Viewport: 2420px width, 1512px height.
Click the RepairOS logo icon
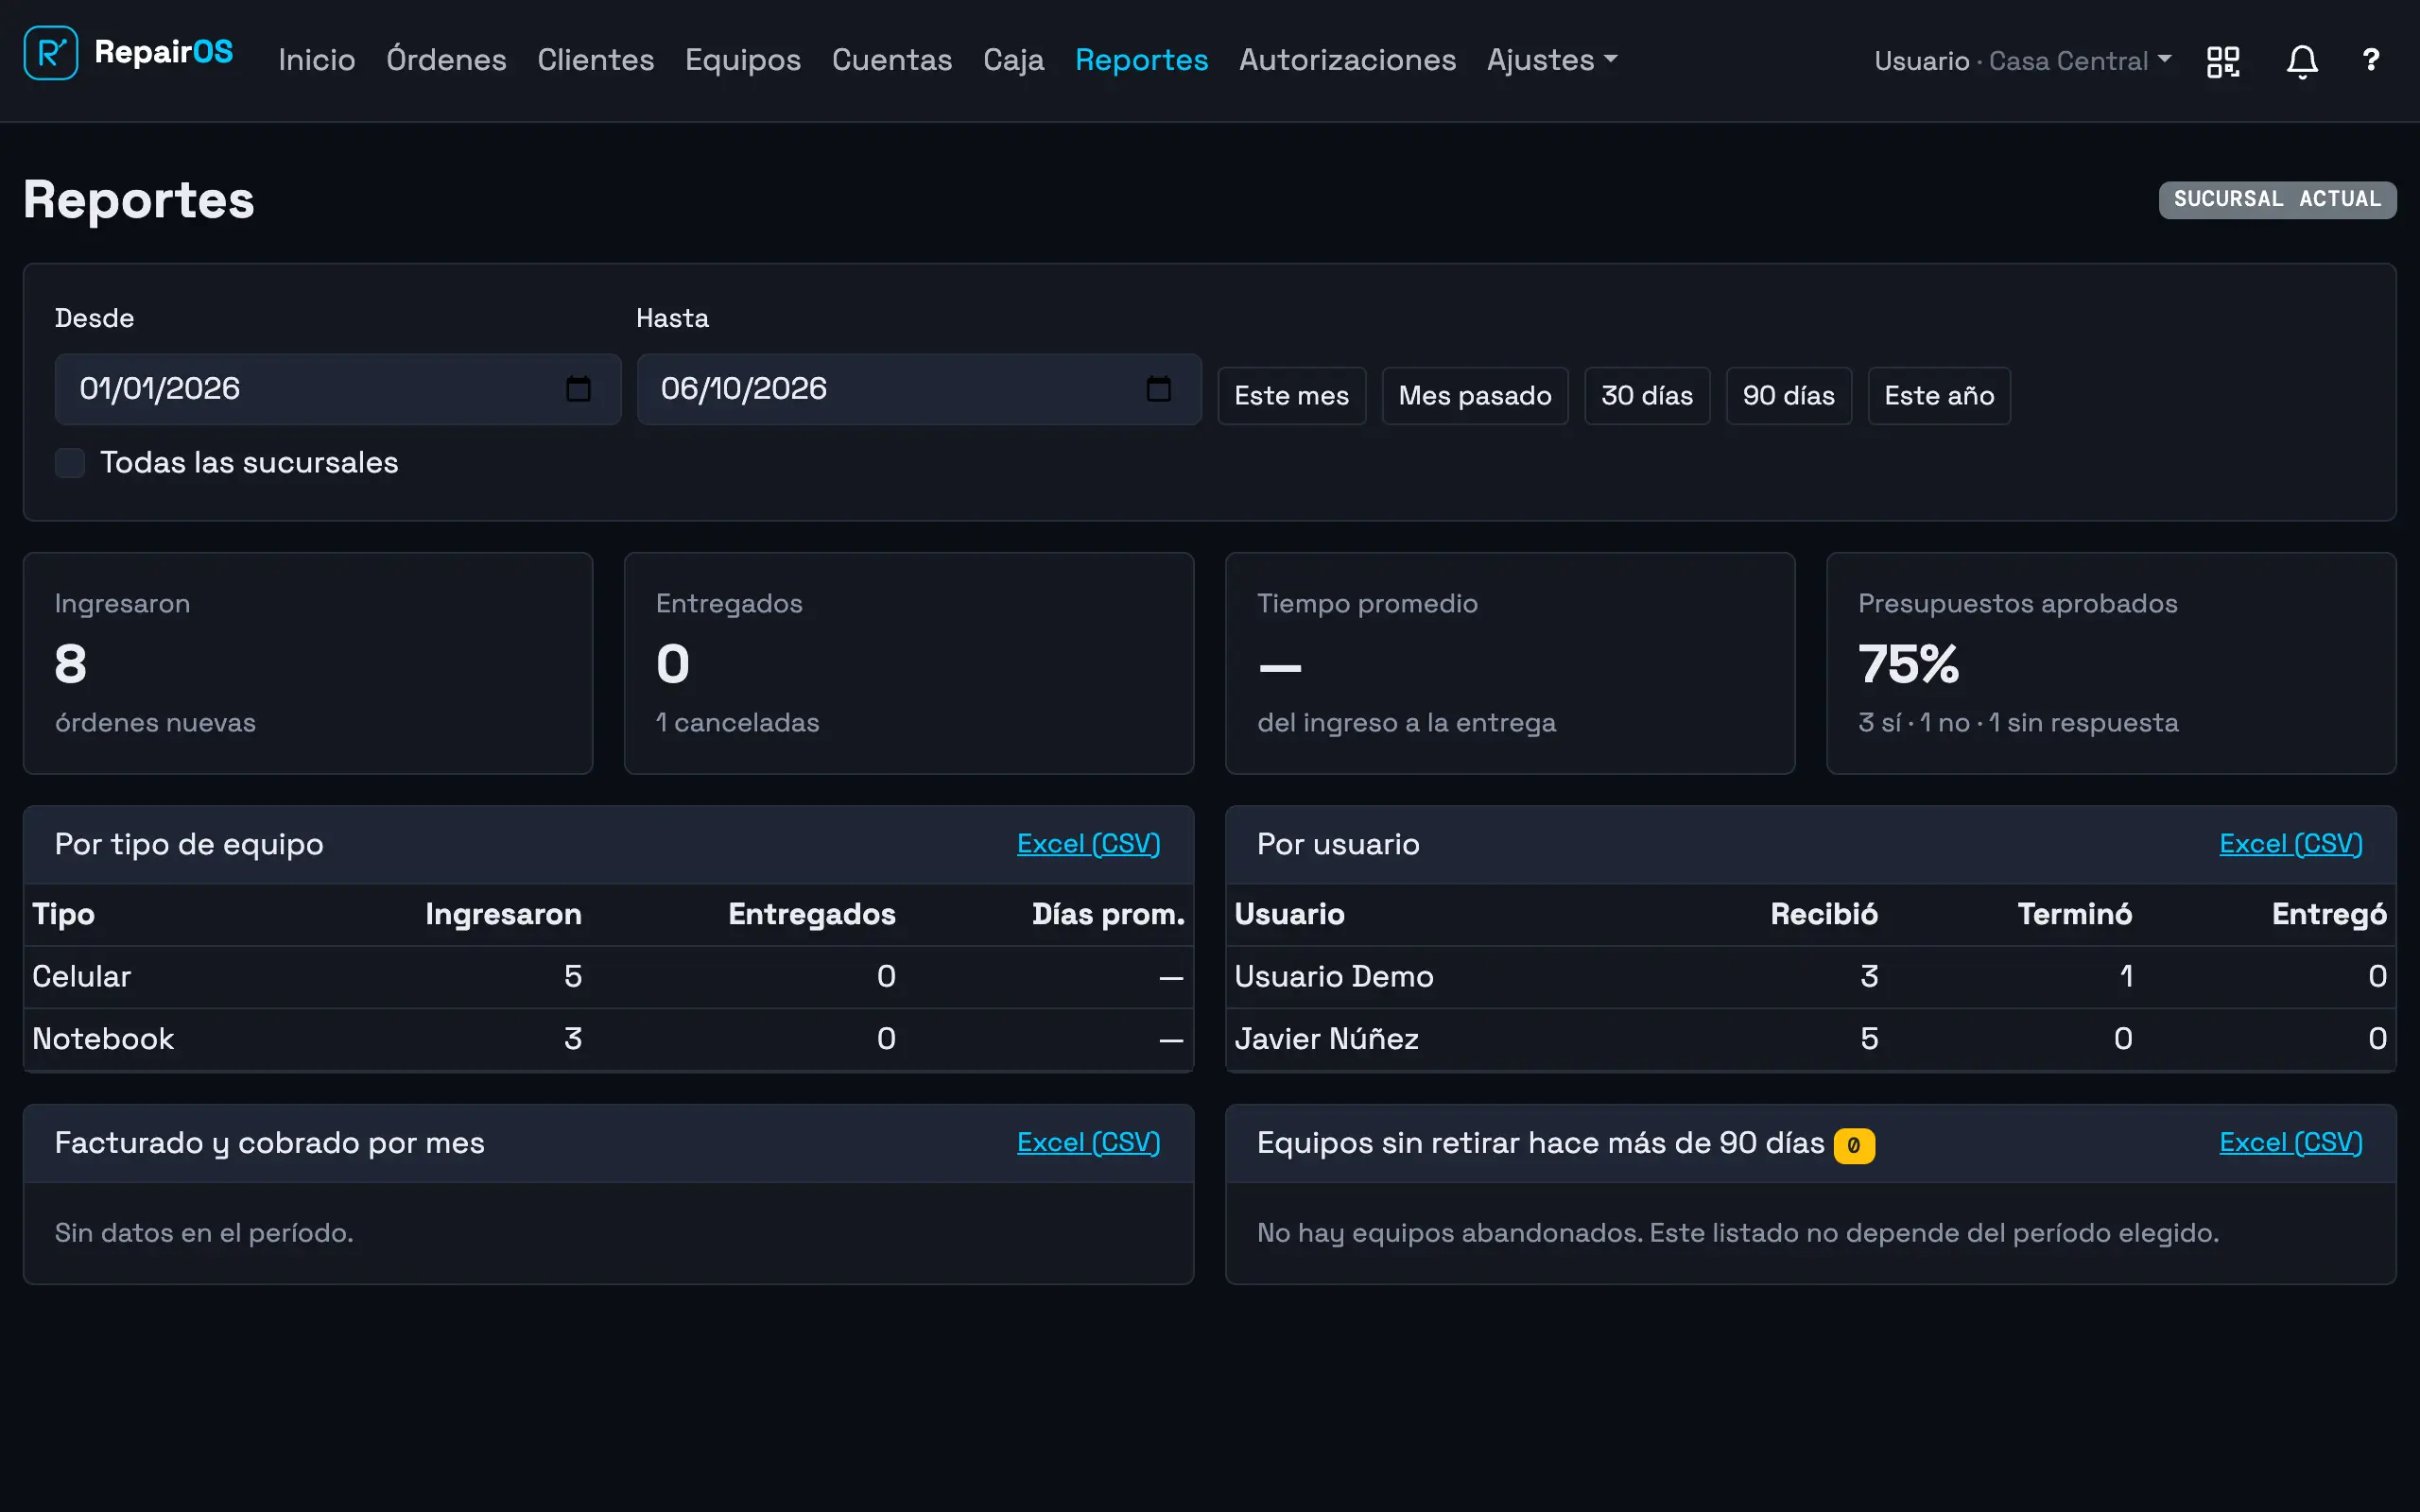51,53
